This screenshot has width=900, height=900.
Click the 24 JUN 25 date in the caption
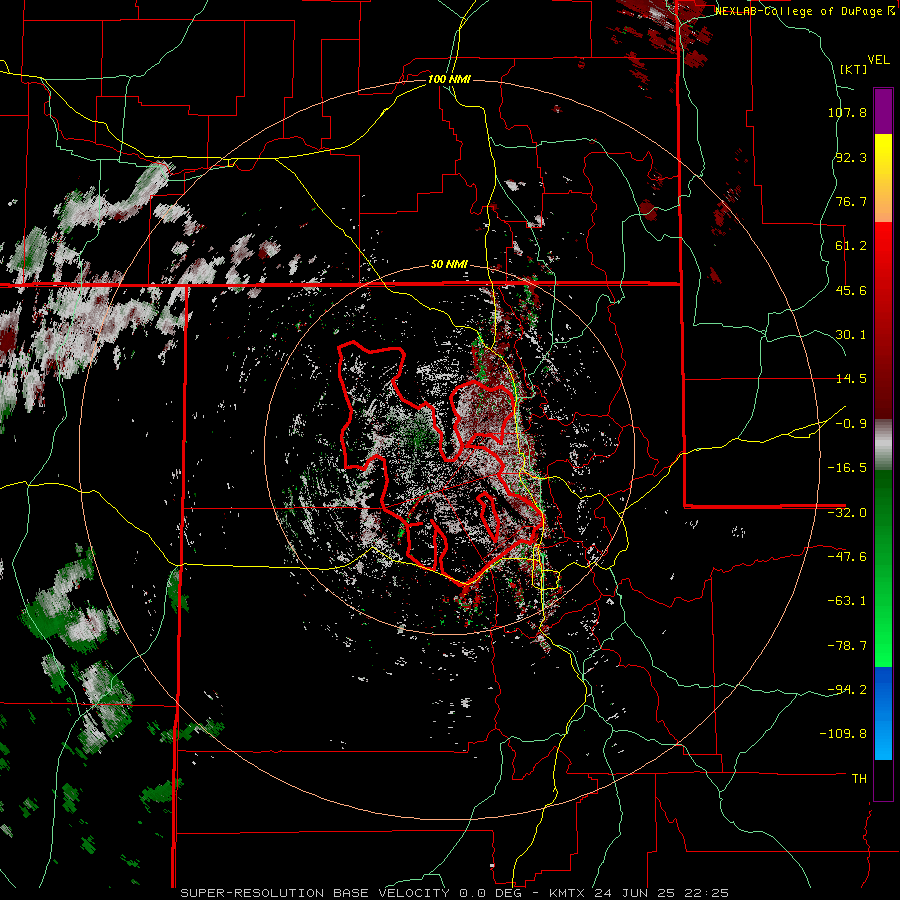click(636, 893)
